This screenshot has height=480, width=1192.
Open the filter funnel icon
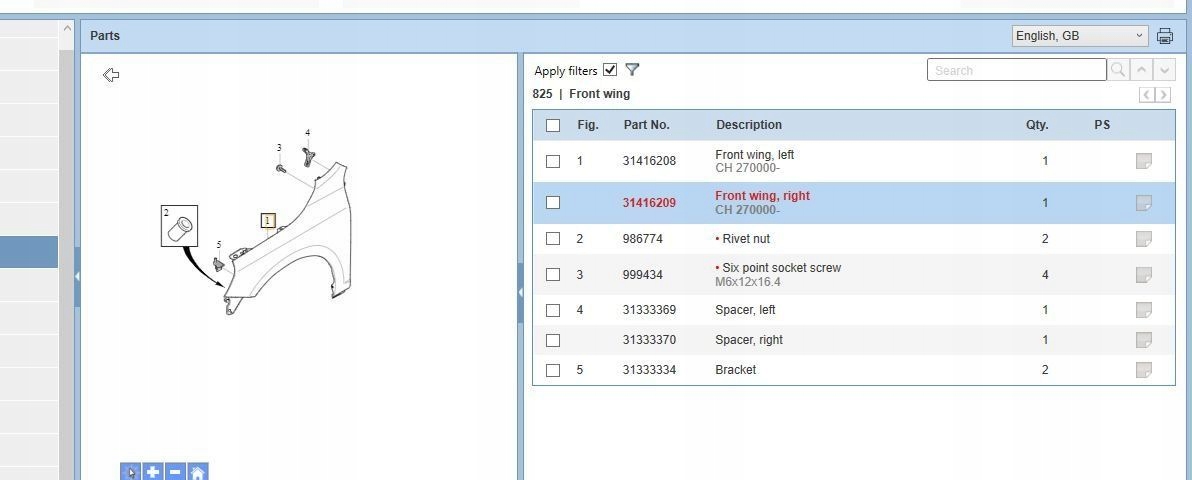point(632,70)
